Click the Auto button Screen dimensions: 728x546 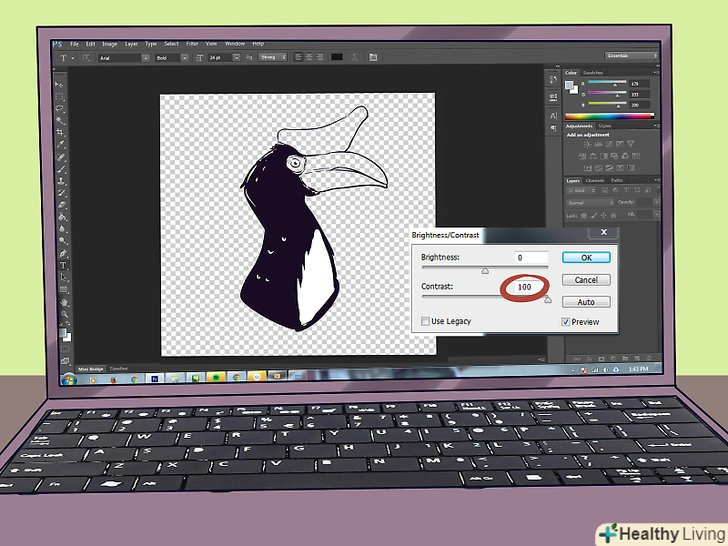pyautogui.click(x=586, y=302)
